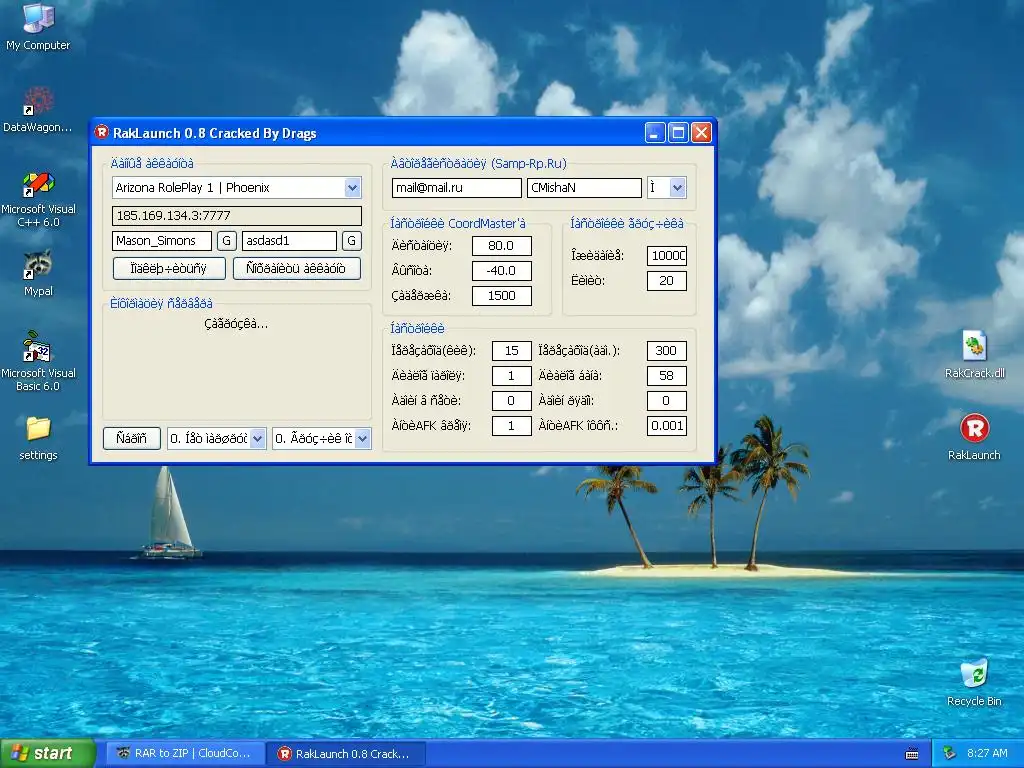Click the CoordMaster field containing 80.0

pyautogui.click(x=502, y=246)
